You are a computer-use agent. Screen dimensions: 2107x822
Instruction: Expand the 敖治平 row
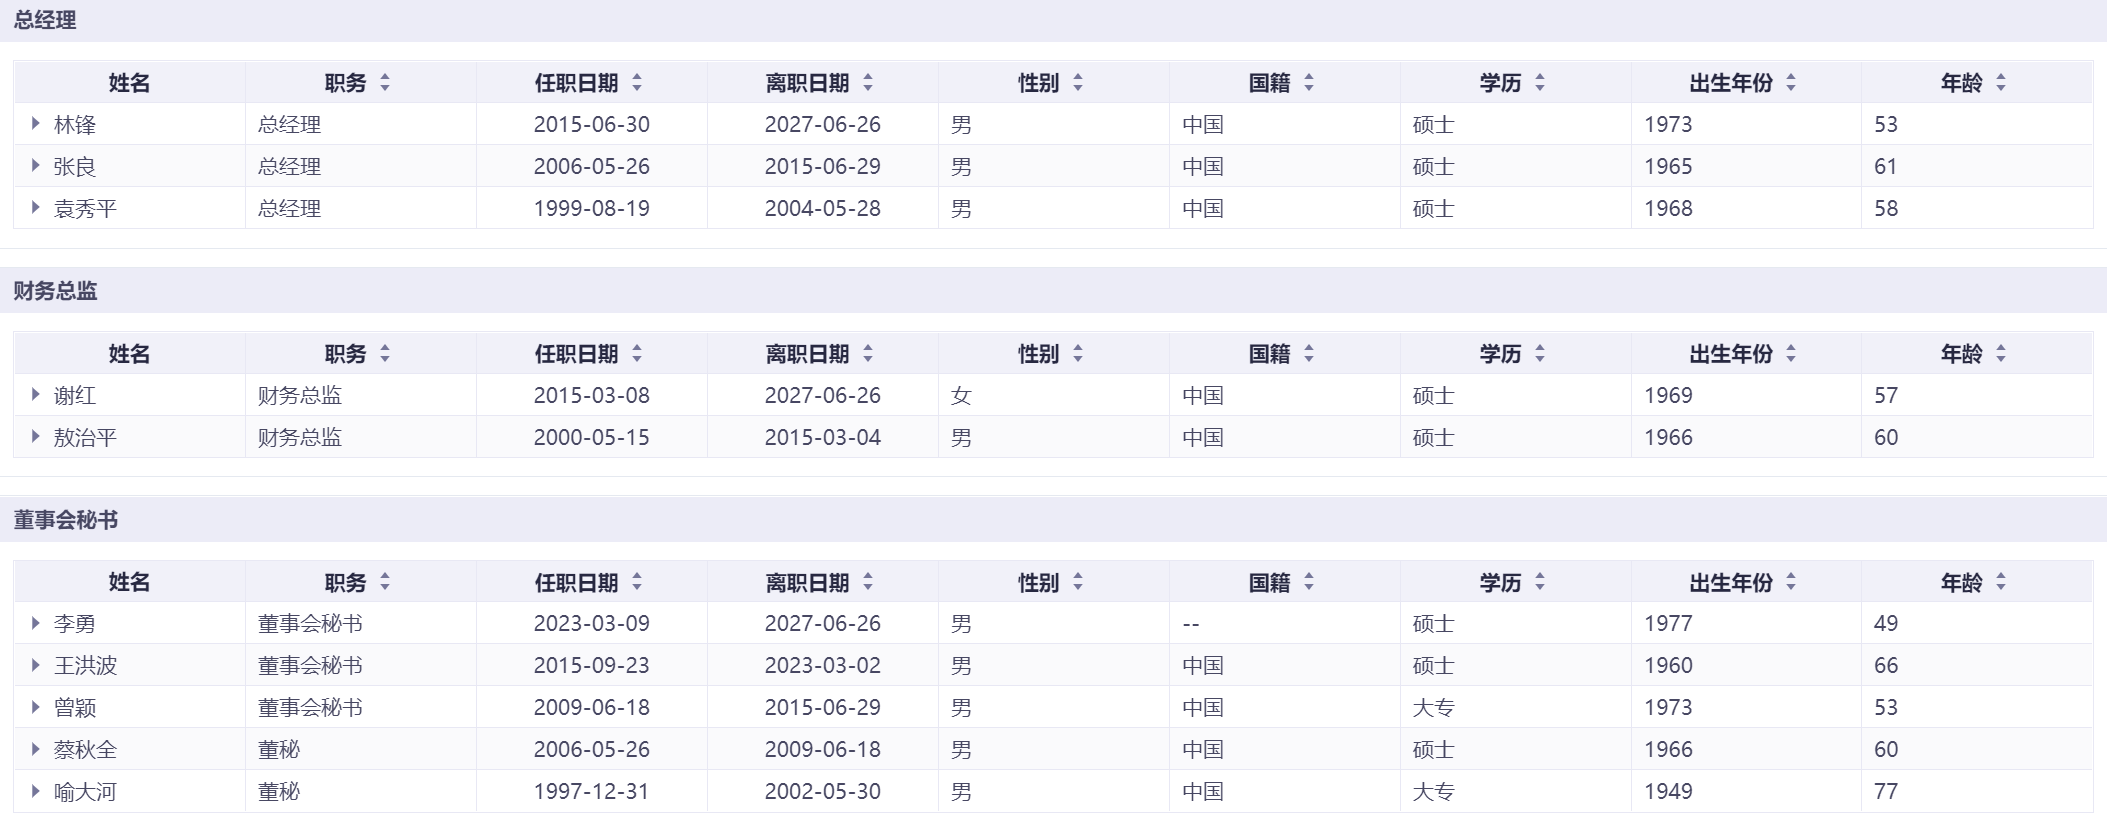(36, 437)
